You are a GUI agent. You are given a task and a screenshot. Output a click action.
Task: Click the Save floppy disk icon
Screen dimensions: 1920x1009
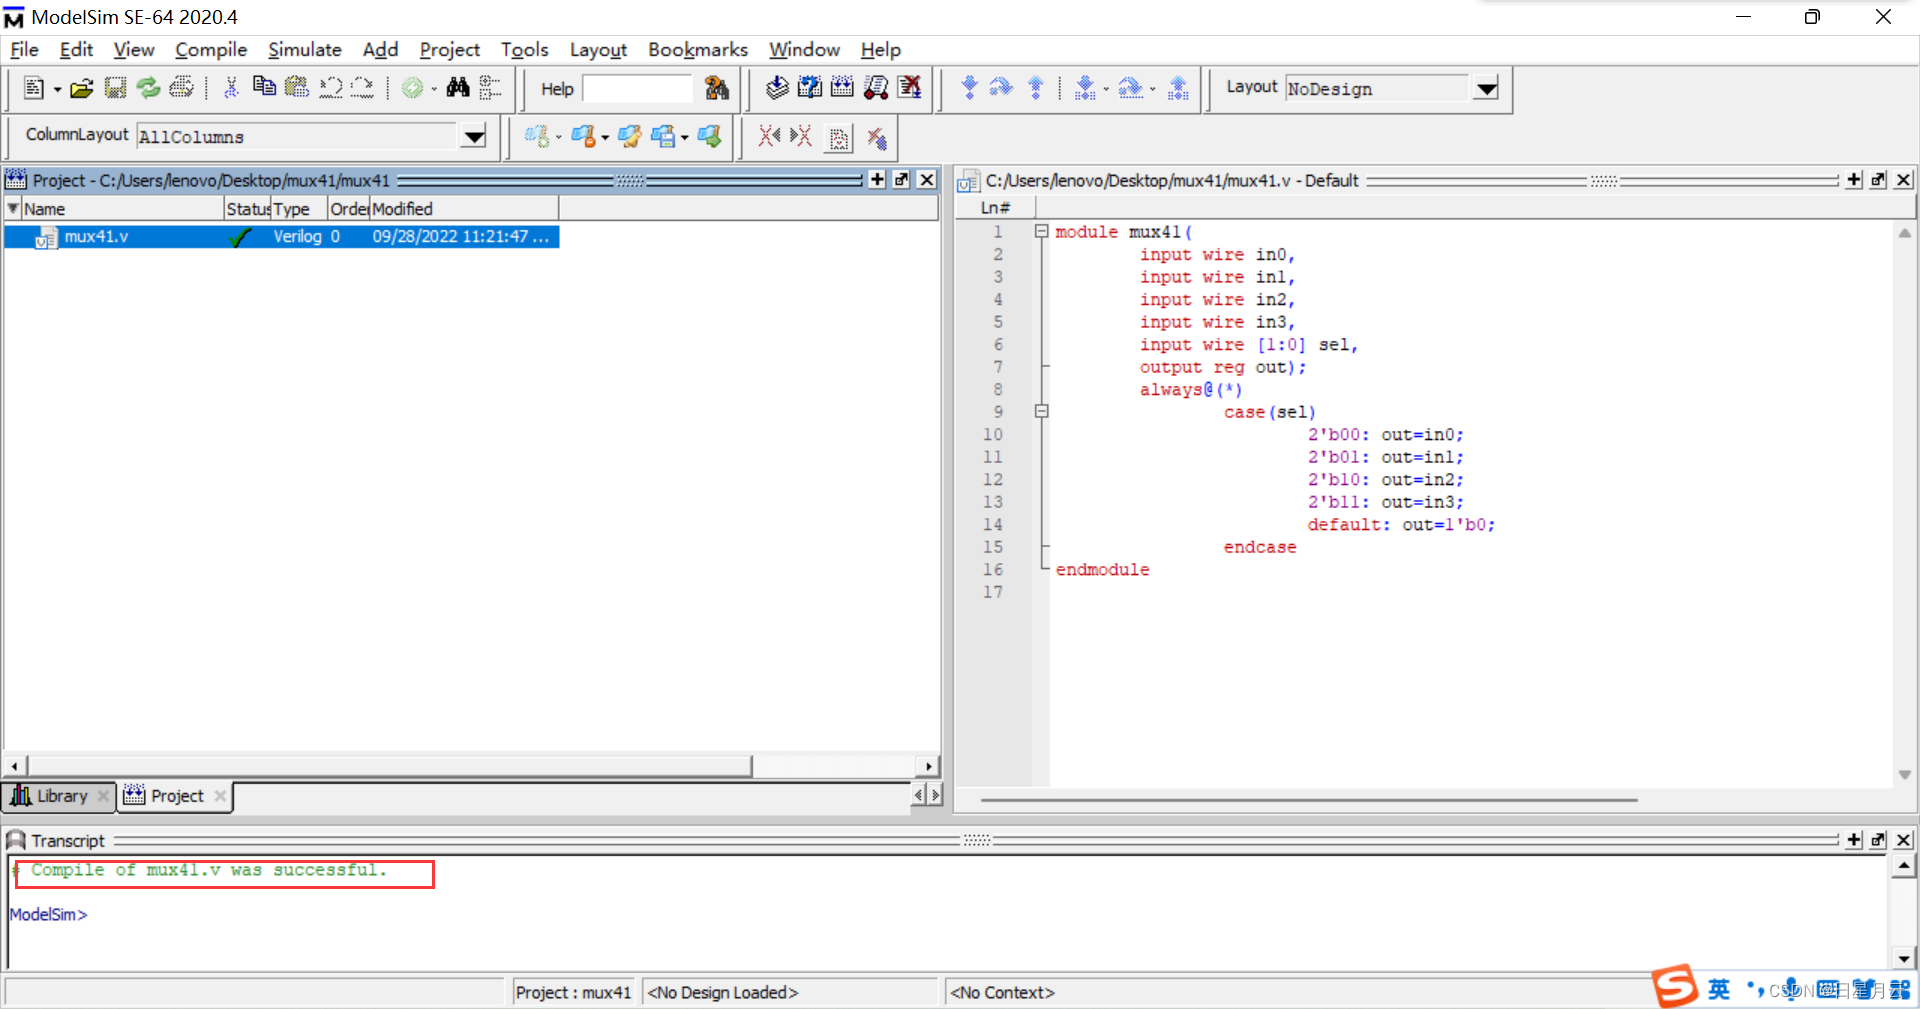[x=116, y=88]
